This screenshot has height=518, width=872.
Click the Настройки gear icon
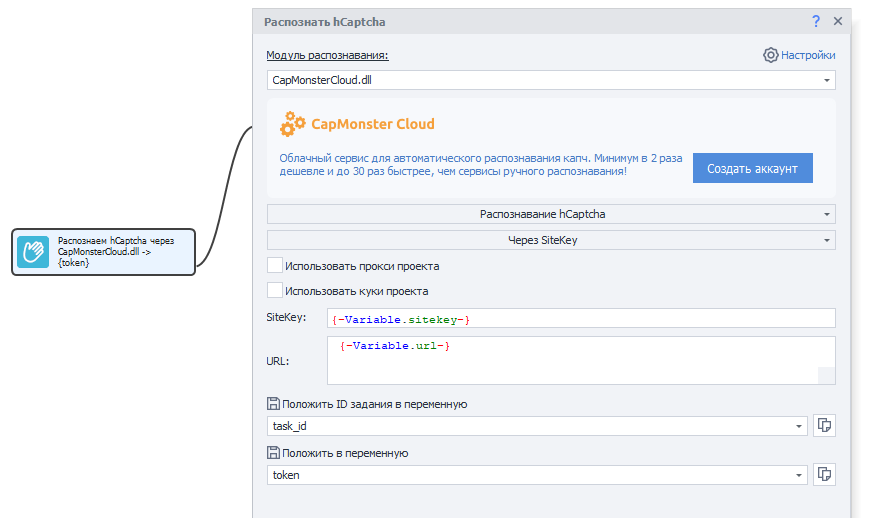click(770, 55)
